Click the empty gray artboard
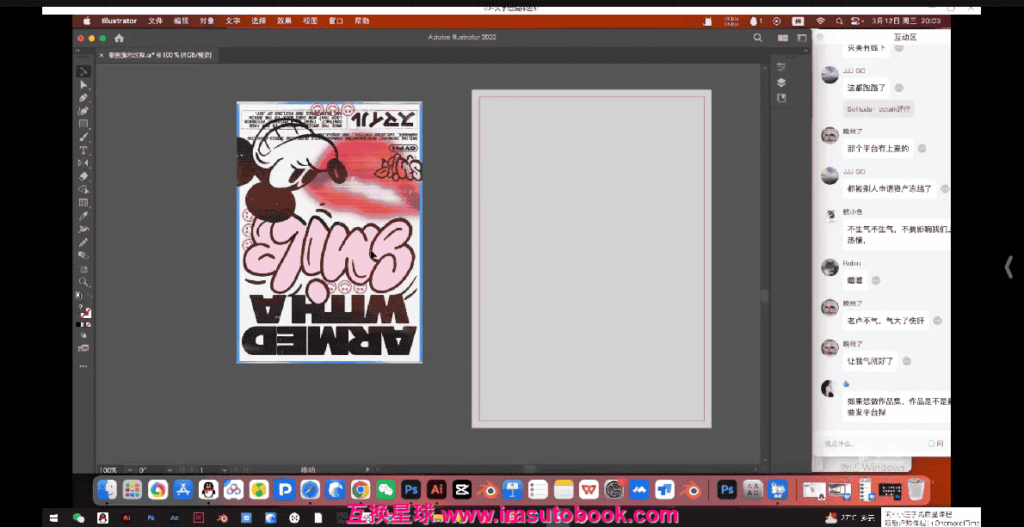The image size is (1024, 527). click(x=591, y=259)
